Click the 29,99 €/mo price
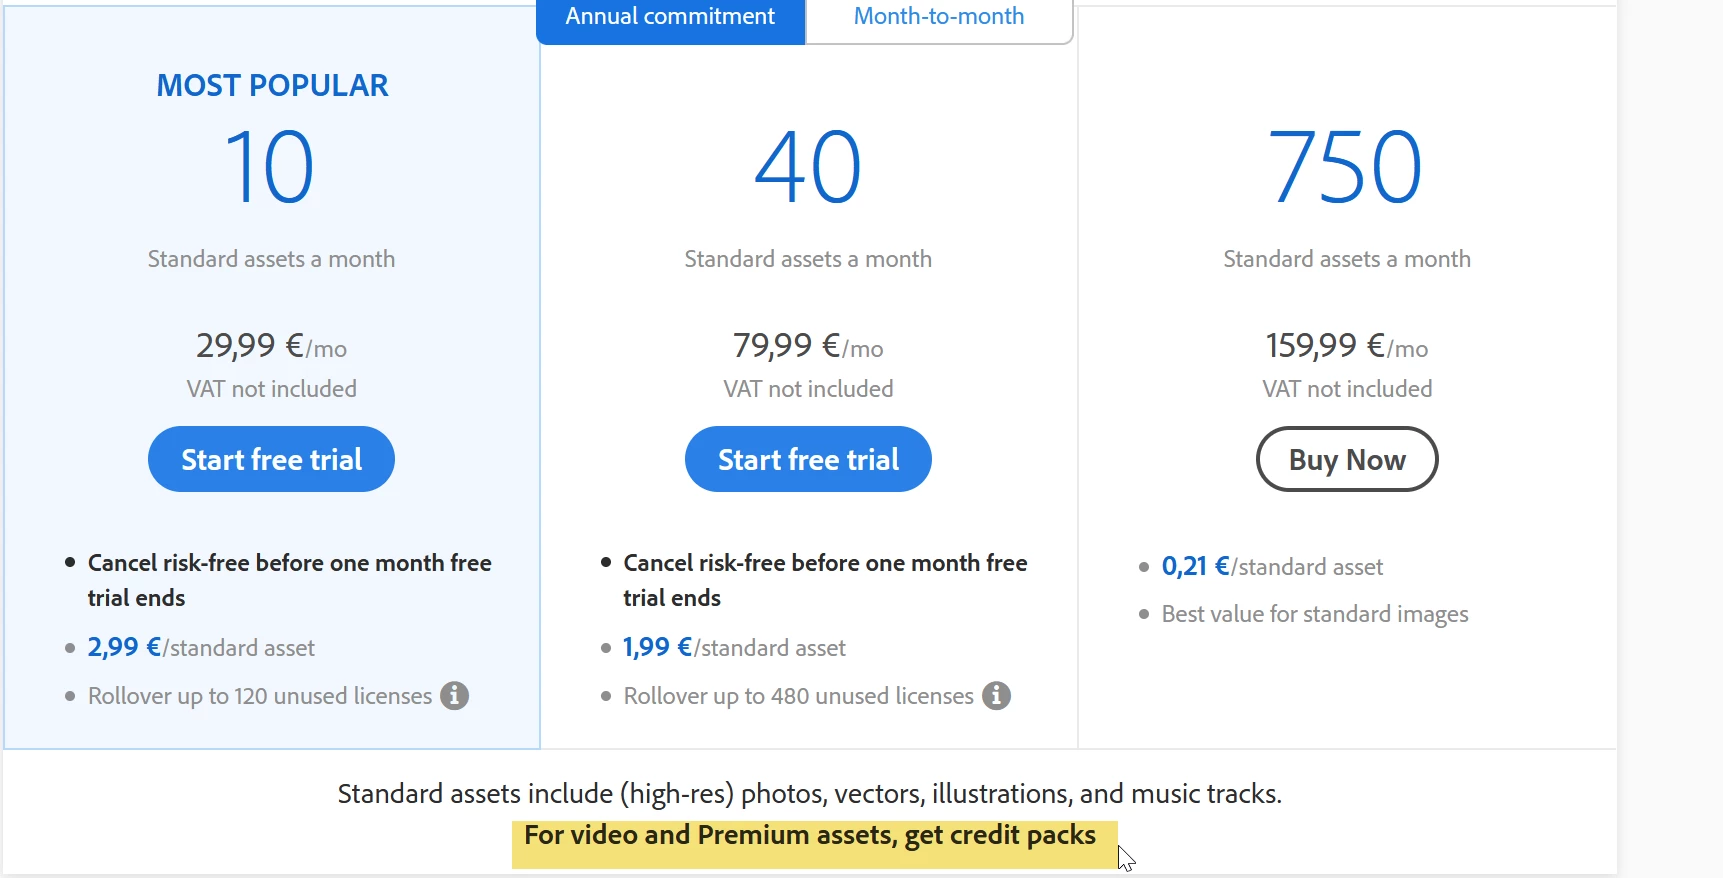1723x878 pixels. pyautogui.click(x=271, y=346)
